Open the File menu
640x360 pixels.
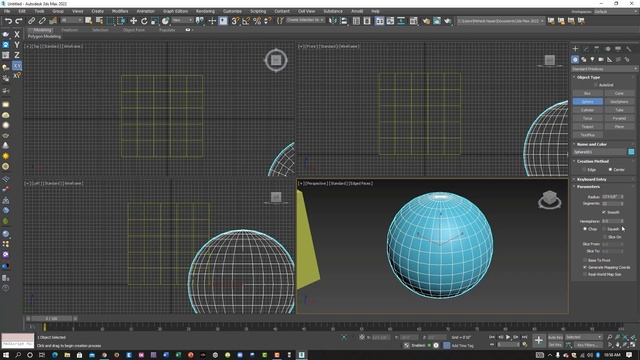pos(7,11)
